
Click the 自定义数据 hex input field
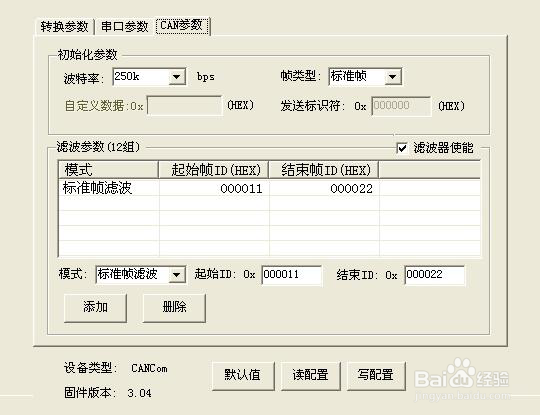pos(184,105)
